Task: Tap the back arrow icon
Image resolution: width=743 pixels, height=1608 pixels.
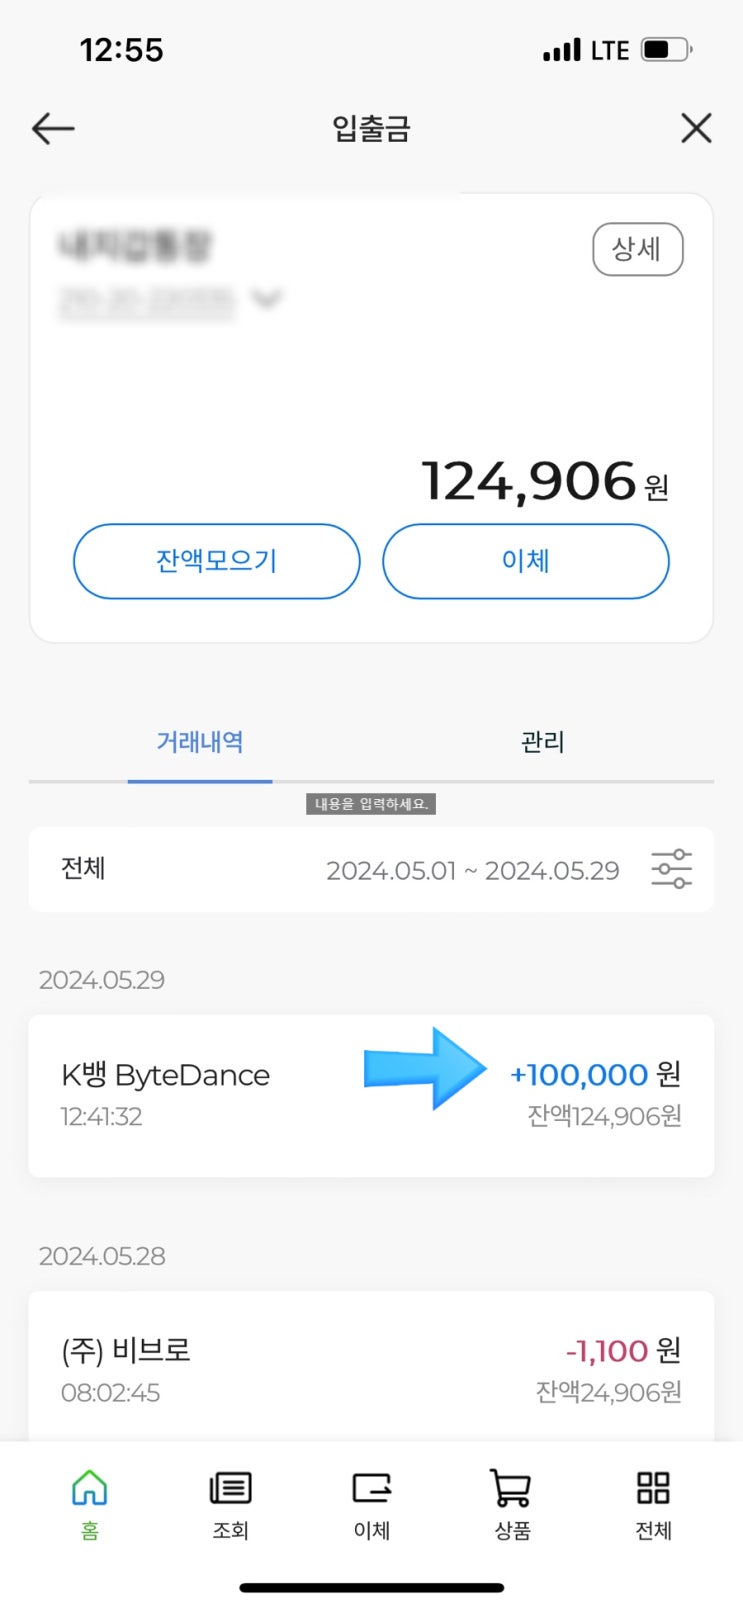Action: [53, 128]
